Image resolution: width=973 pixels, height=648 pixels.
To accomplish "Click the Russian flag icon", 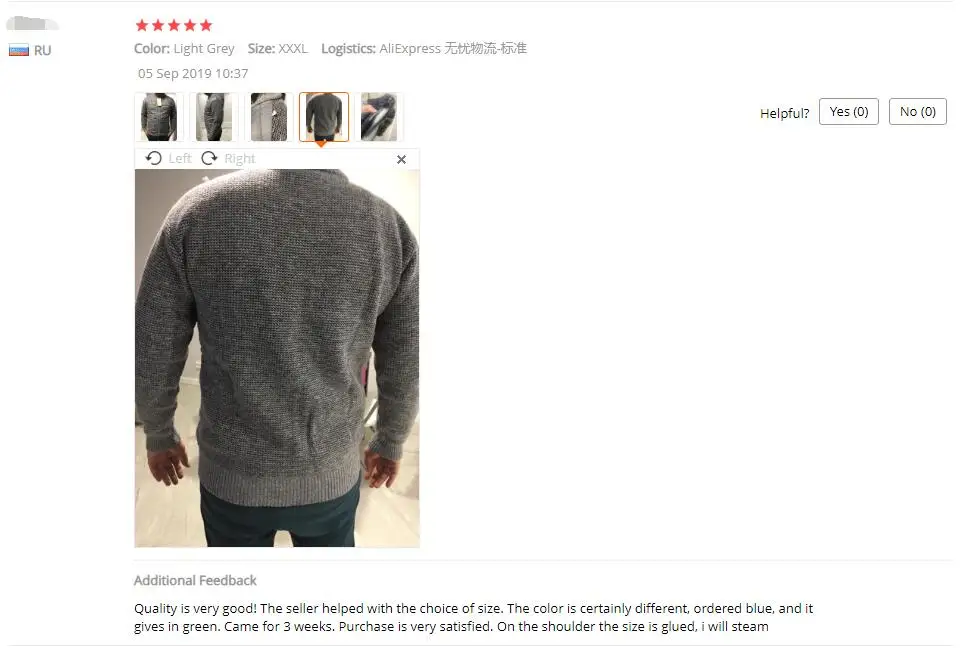I will [x=19, y=50].
